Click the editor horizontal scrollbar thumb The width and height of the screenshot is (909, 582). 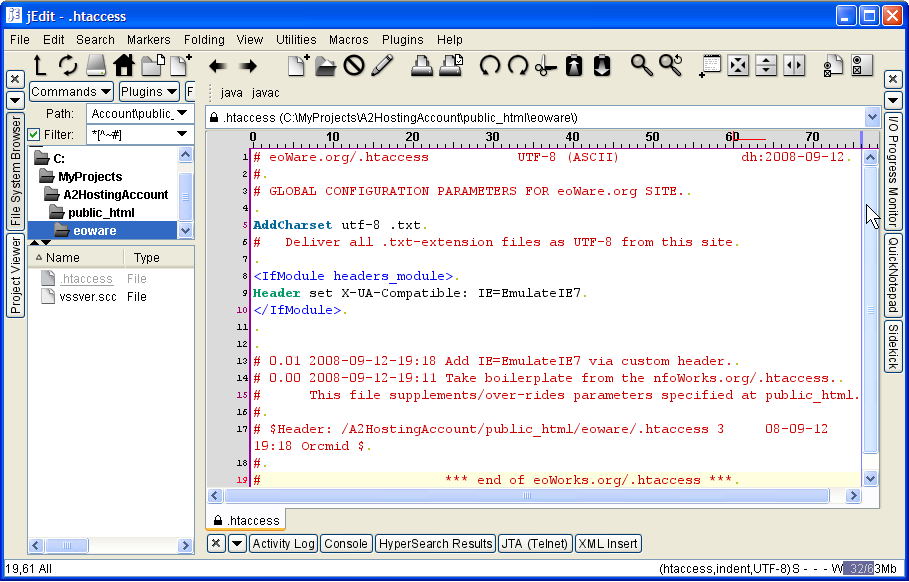coord(526,495)
